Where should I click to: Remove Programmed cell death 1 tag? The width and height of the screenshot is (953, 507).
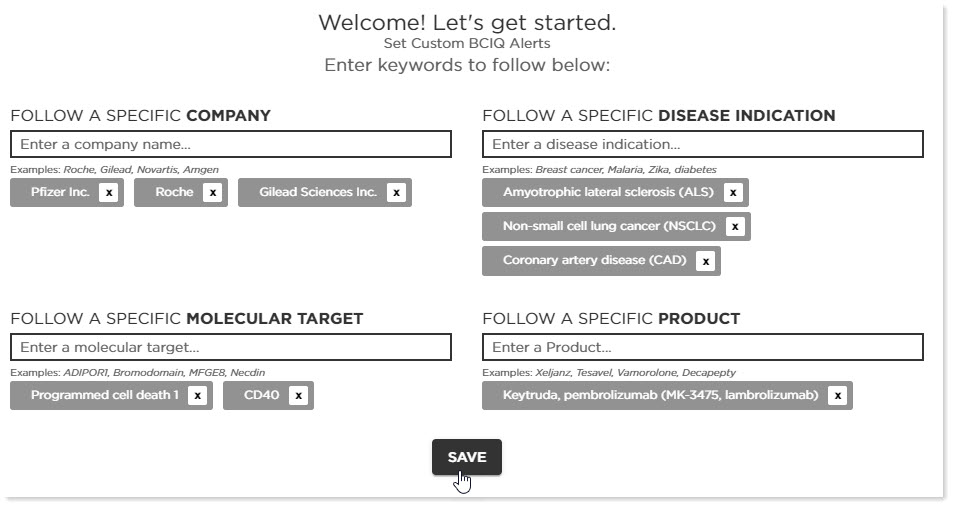[x=198, y=396]
